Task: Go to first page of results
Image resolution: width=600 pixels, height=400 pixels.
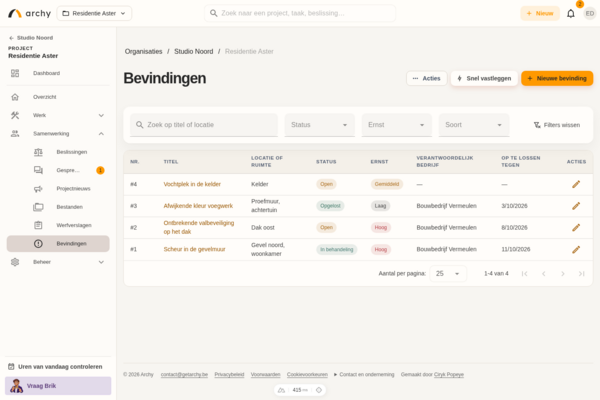Action: click(525, 274)
